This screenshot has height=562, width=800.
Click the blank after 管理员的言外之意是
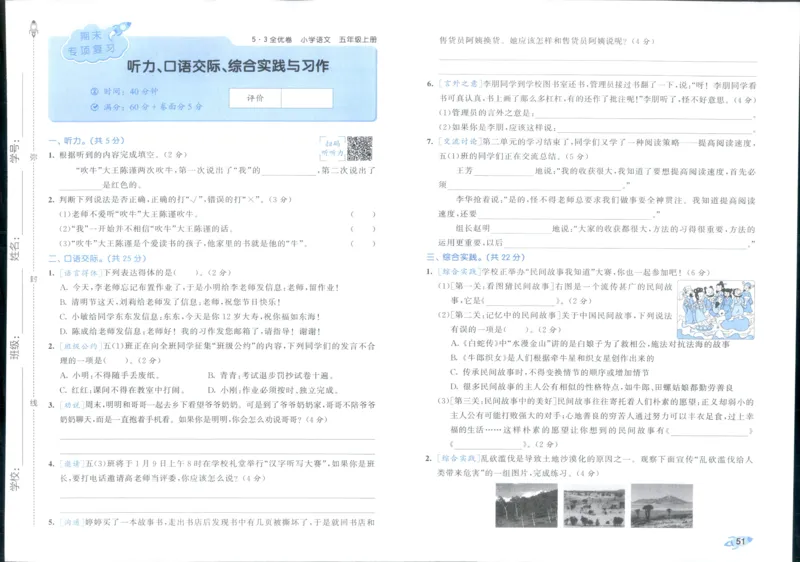[x=644, y=114]
